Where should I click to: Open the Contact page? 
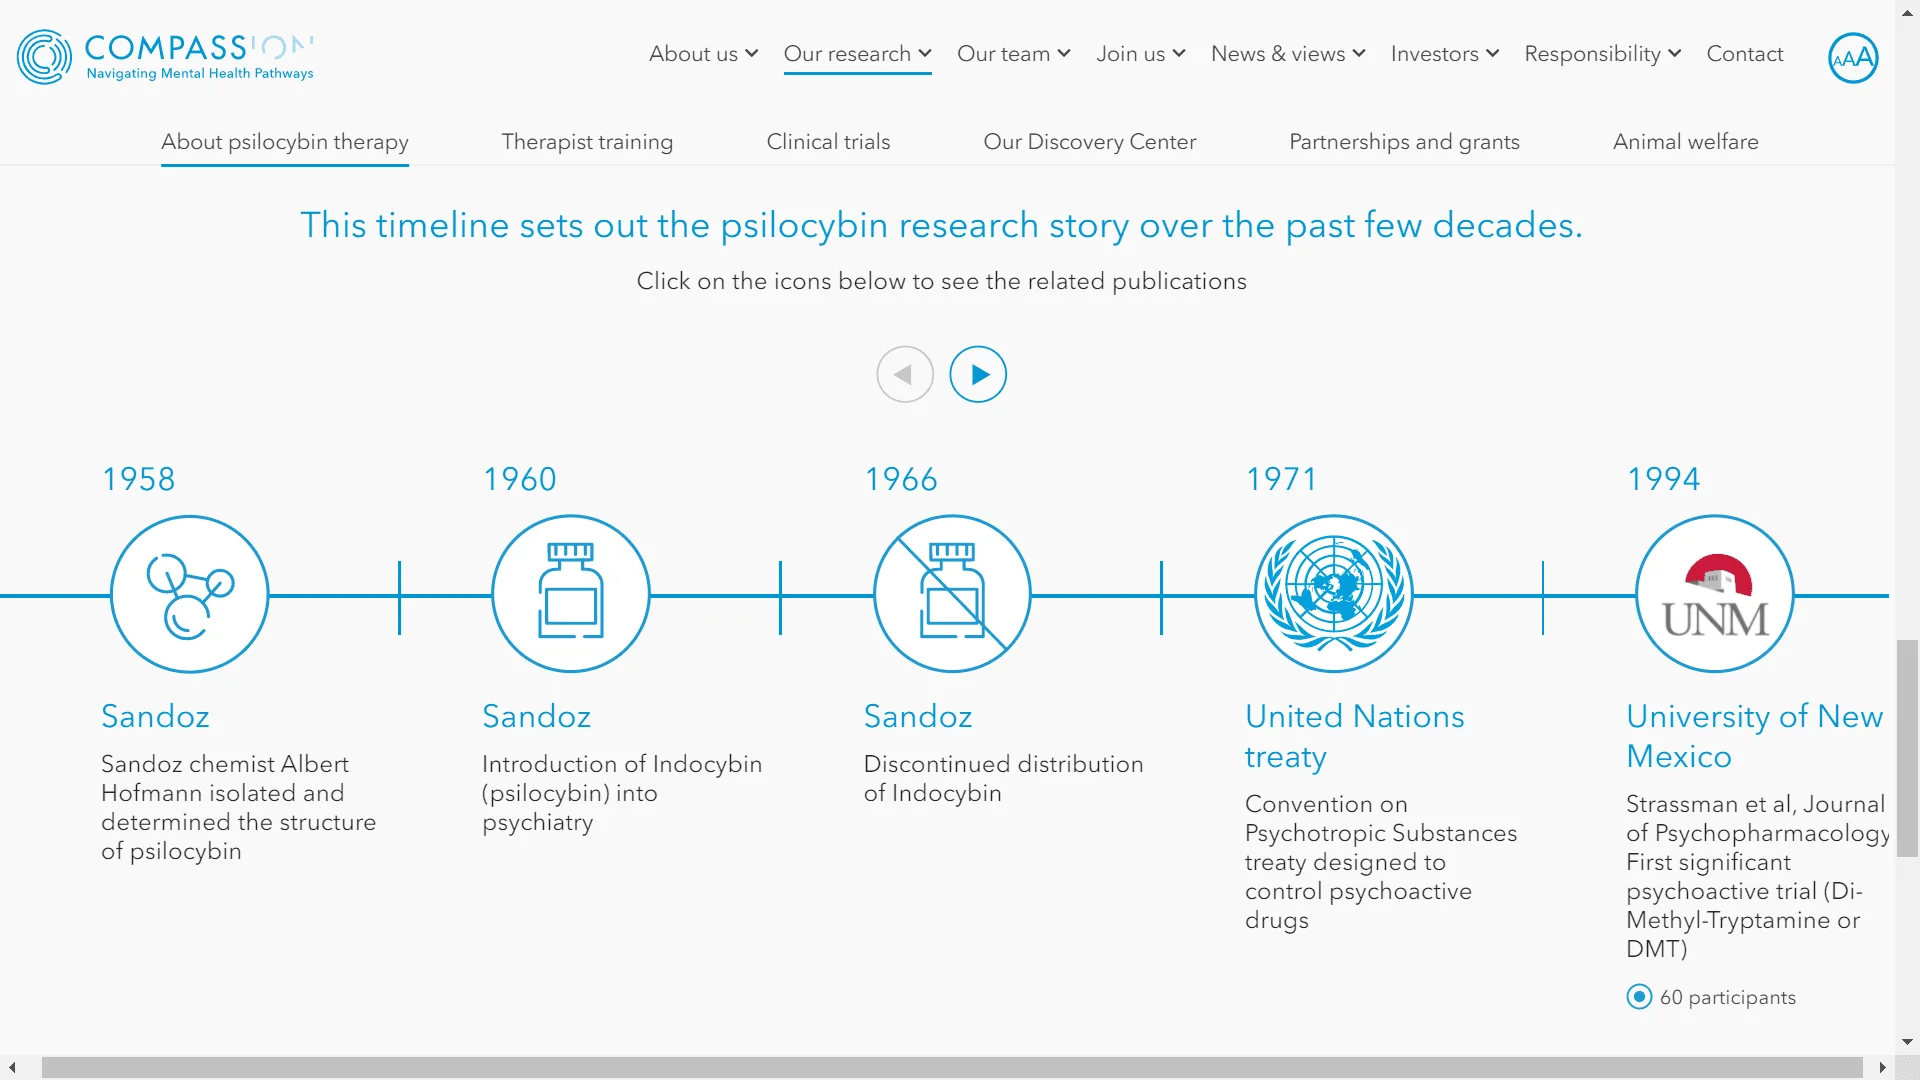pyautogui.click(x=1744, y=54)
